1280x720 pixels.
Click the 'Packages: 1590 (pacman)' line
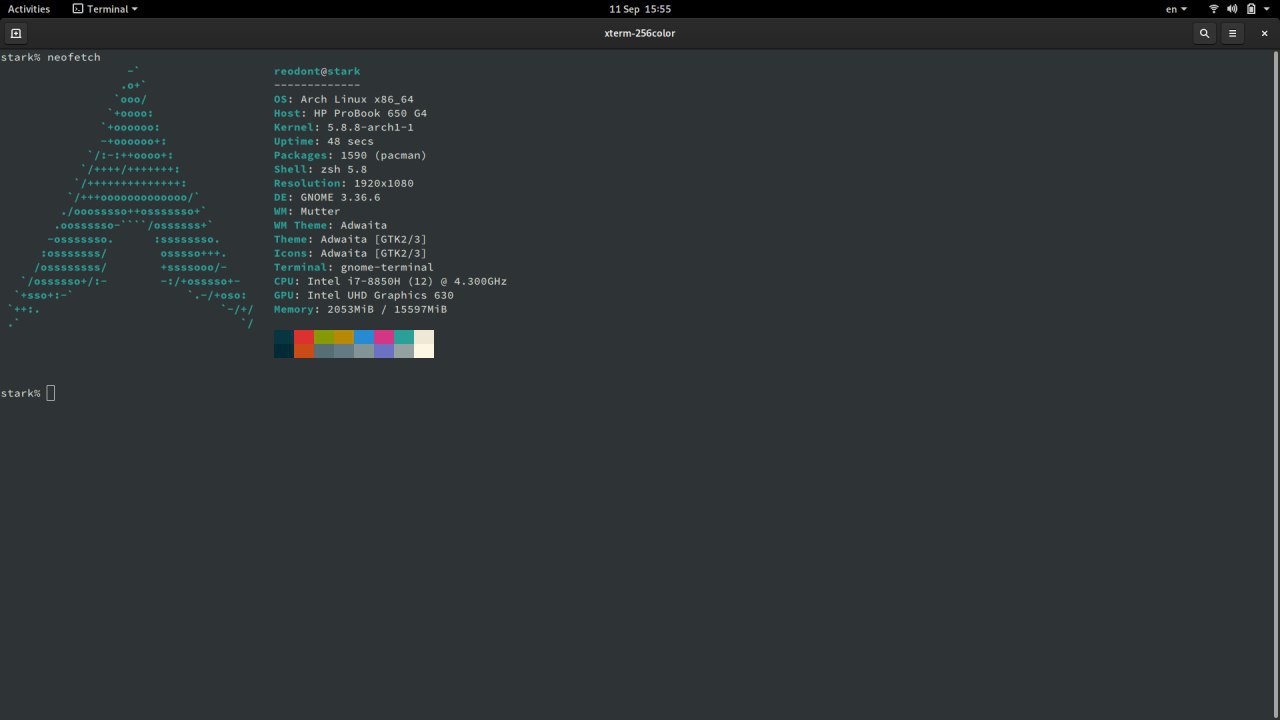(x=350, y=155)
